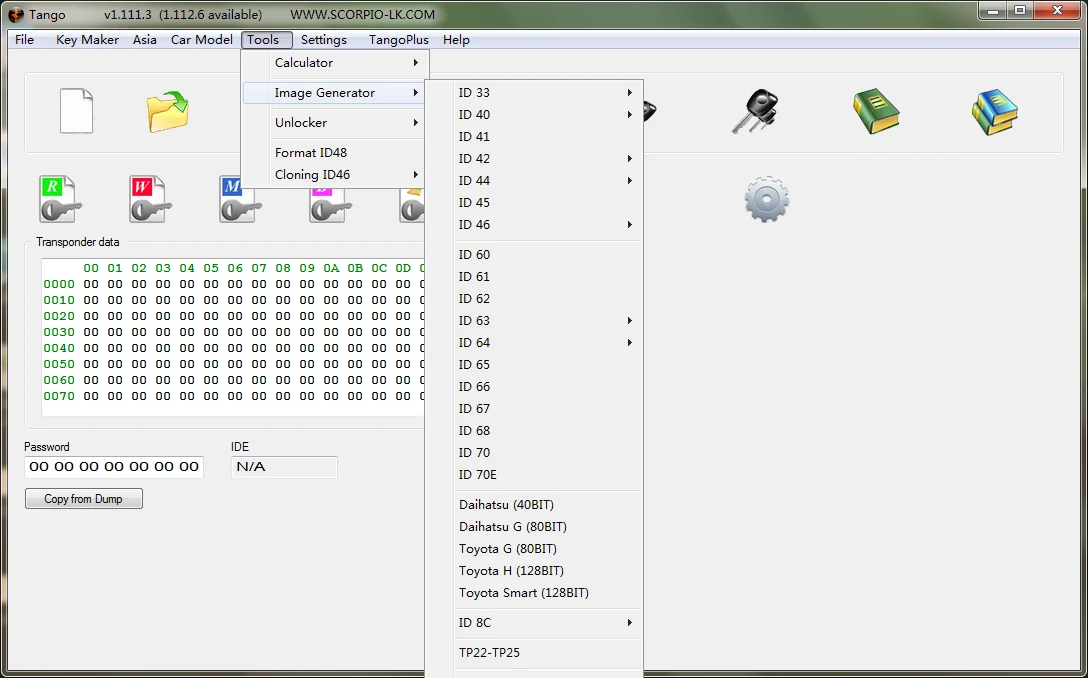The height and width of the screenshot is (678, 1088).
Task: Choose Toyota Smart (128BIT)
Action: coord(534,593)
